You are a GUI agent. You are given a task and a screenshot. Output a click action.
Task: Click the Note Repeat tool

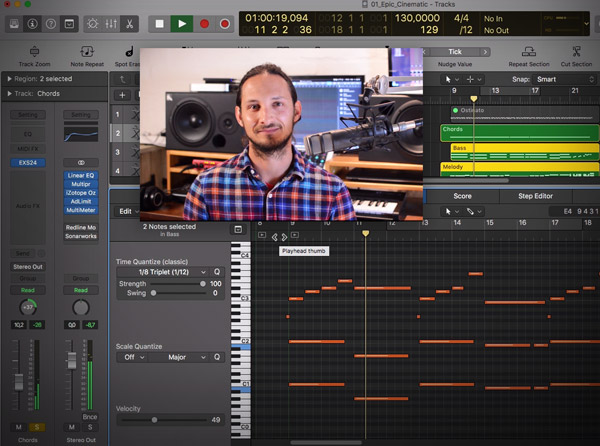[87, 51]
